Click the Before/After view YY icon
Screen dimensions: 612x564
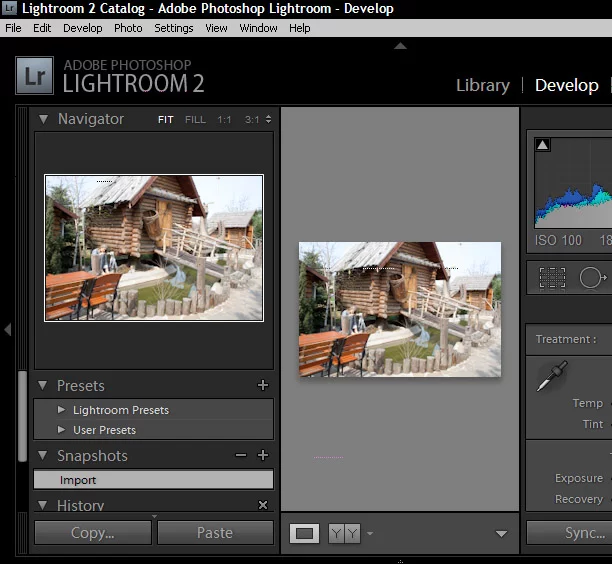click(344, 533)
